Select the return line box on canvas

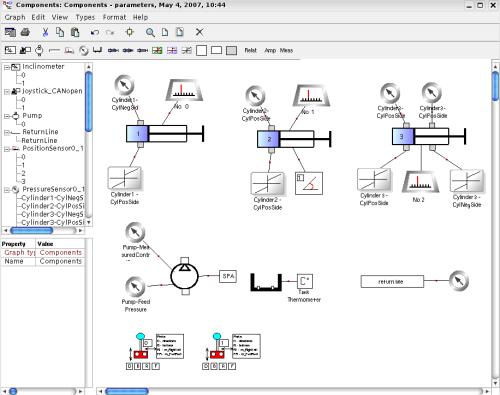pos(392,282)
